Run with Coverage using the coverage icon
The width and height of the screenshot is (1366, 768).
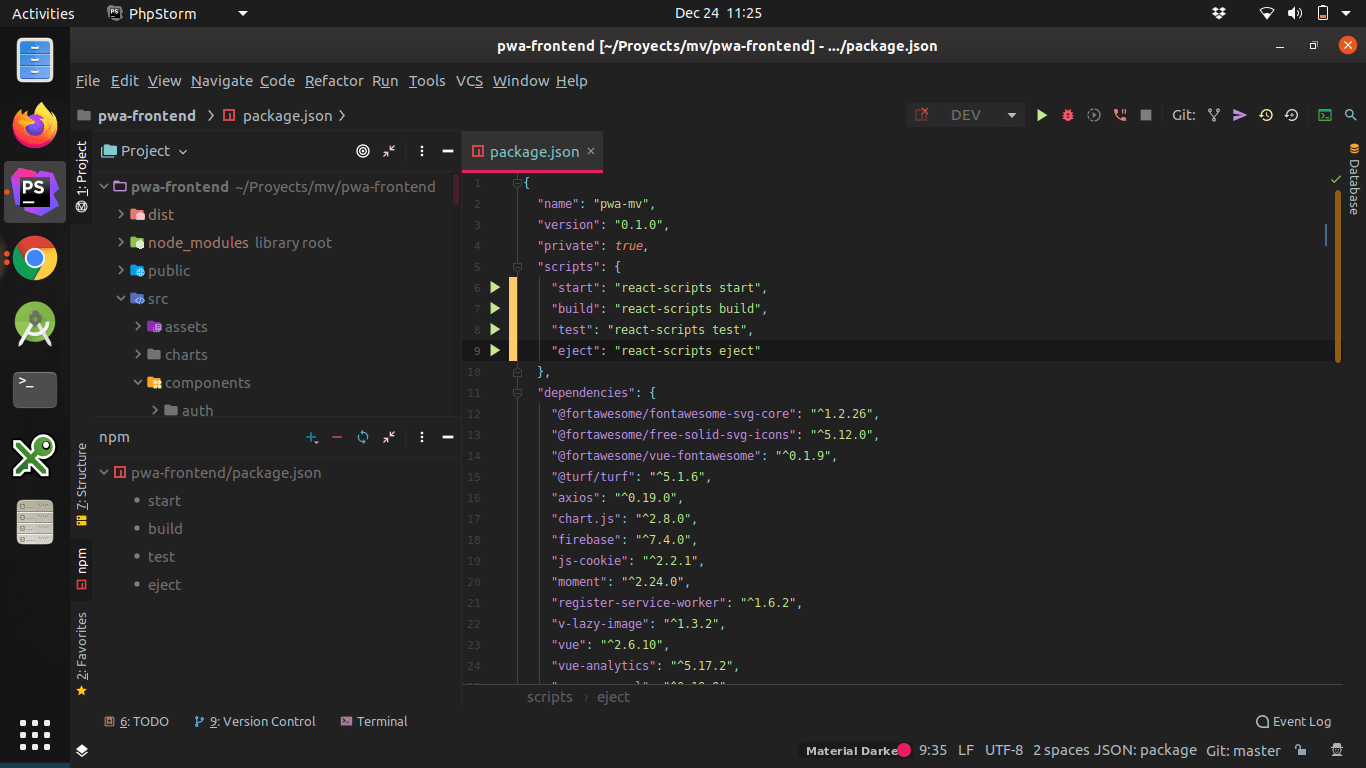(x=1092, y=115)
